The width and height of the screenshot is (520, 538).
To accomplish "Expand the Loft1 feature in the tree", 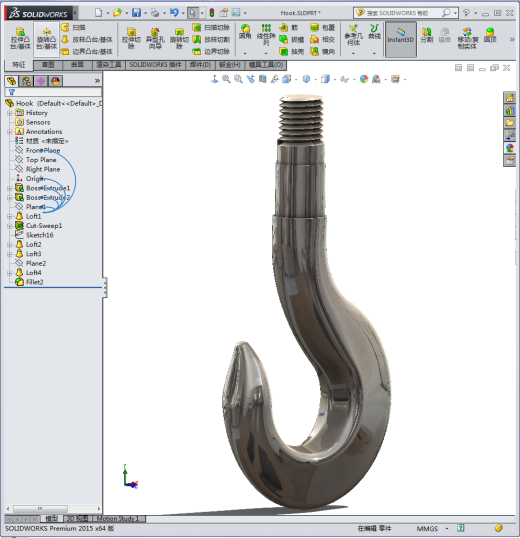I will click(10, 216).
